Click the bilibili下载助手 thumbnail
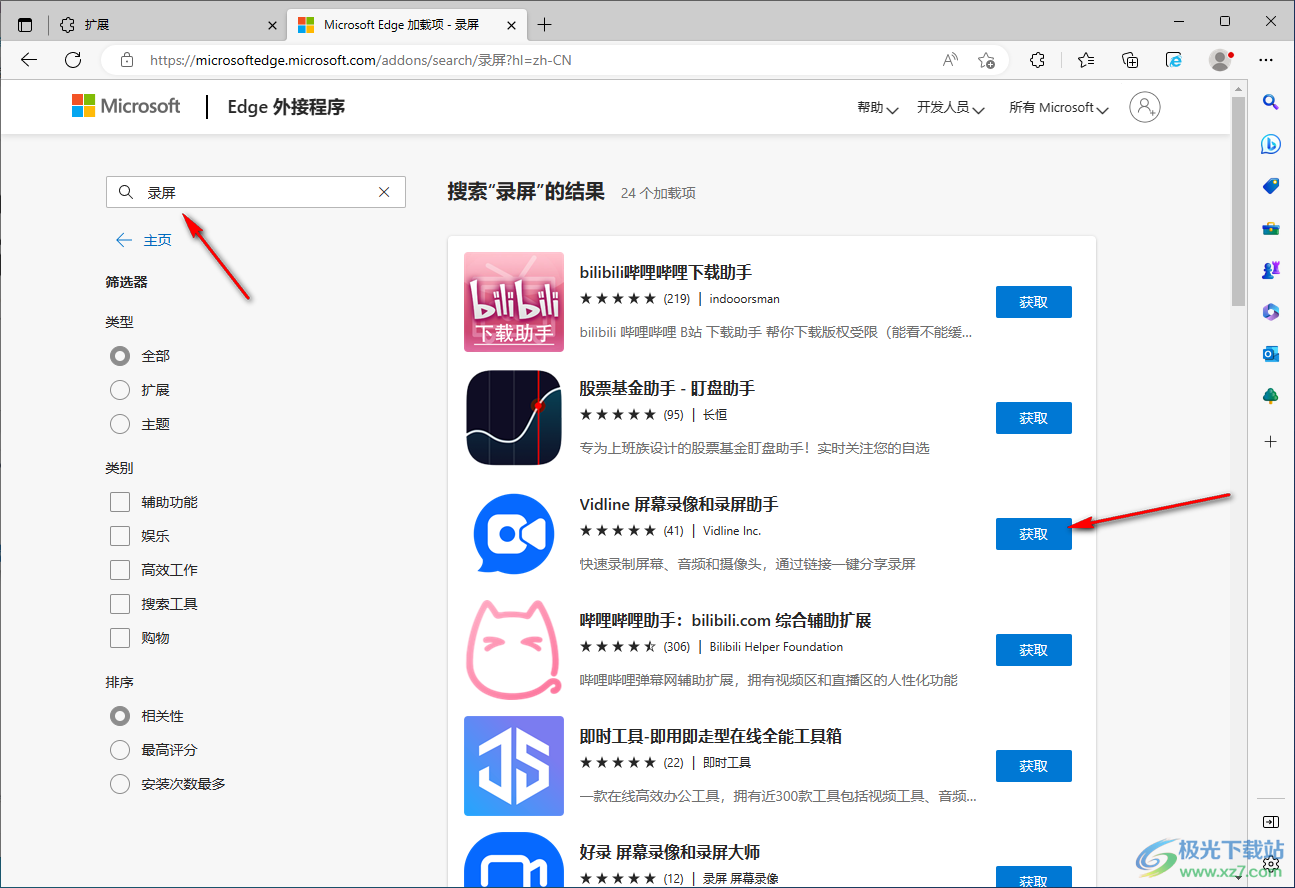1295x888 pixels. pyautogui.click(x=514, y=302)
